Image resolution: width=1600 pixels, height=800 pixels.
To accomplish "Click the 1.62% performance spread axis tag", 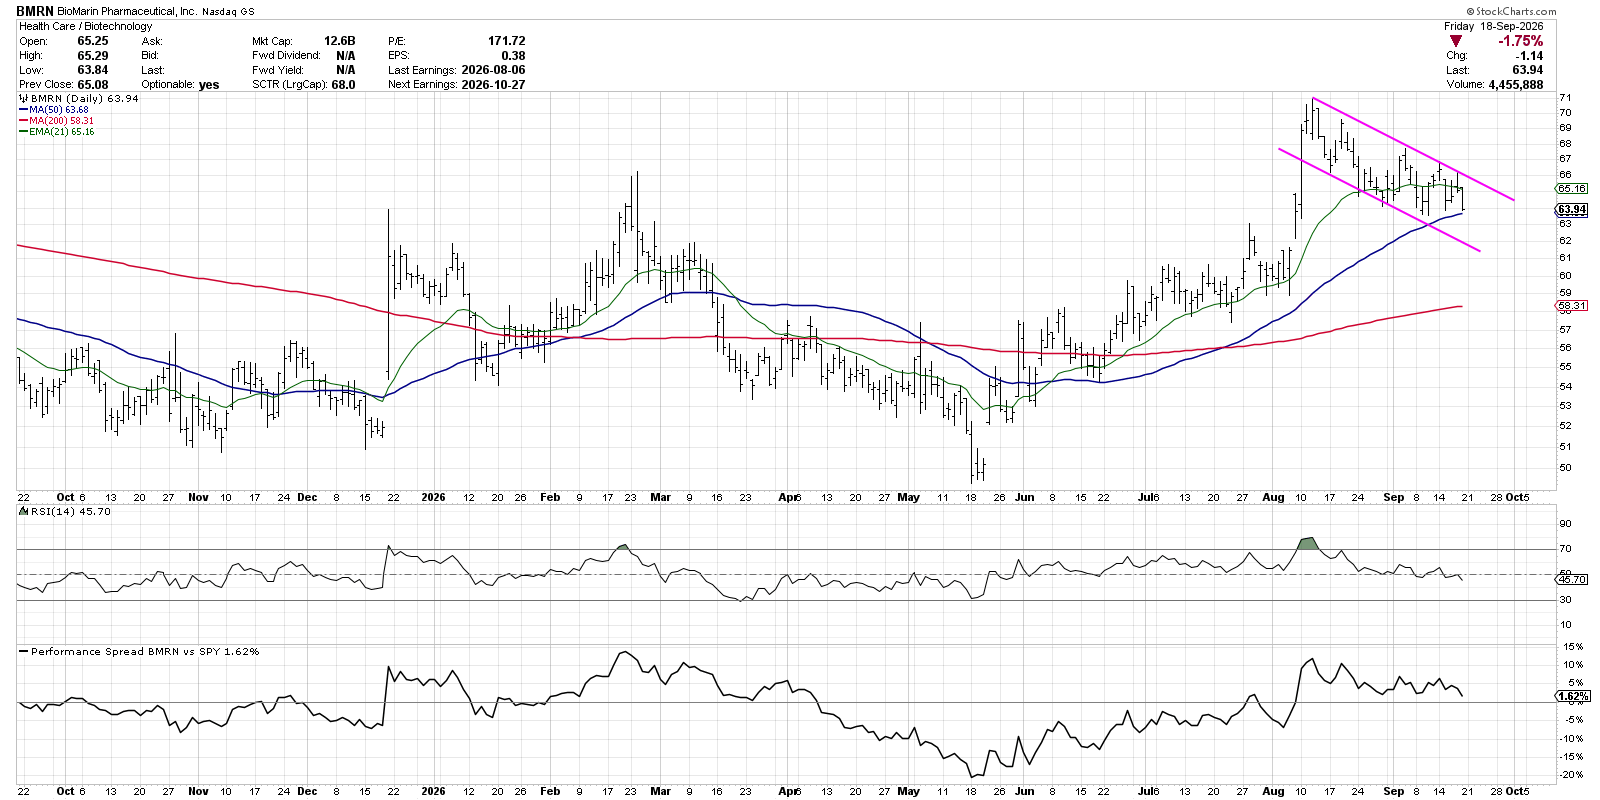I will coord(1573,696).
